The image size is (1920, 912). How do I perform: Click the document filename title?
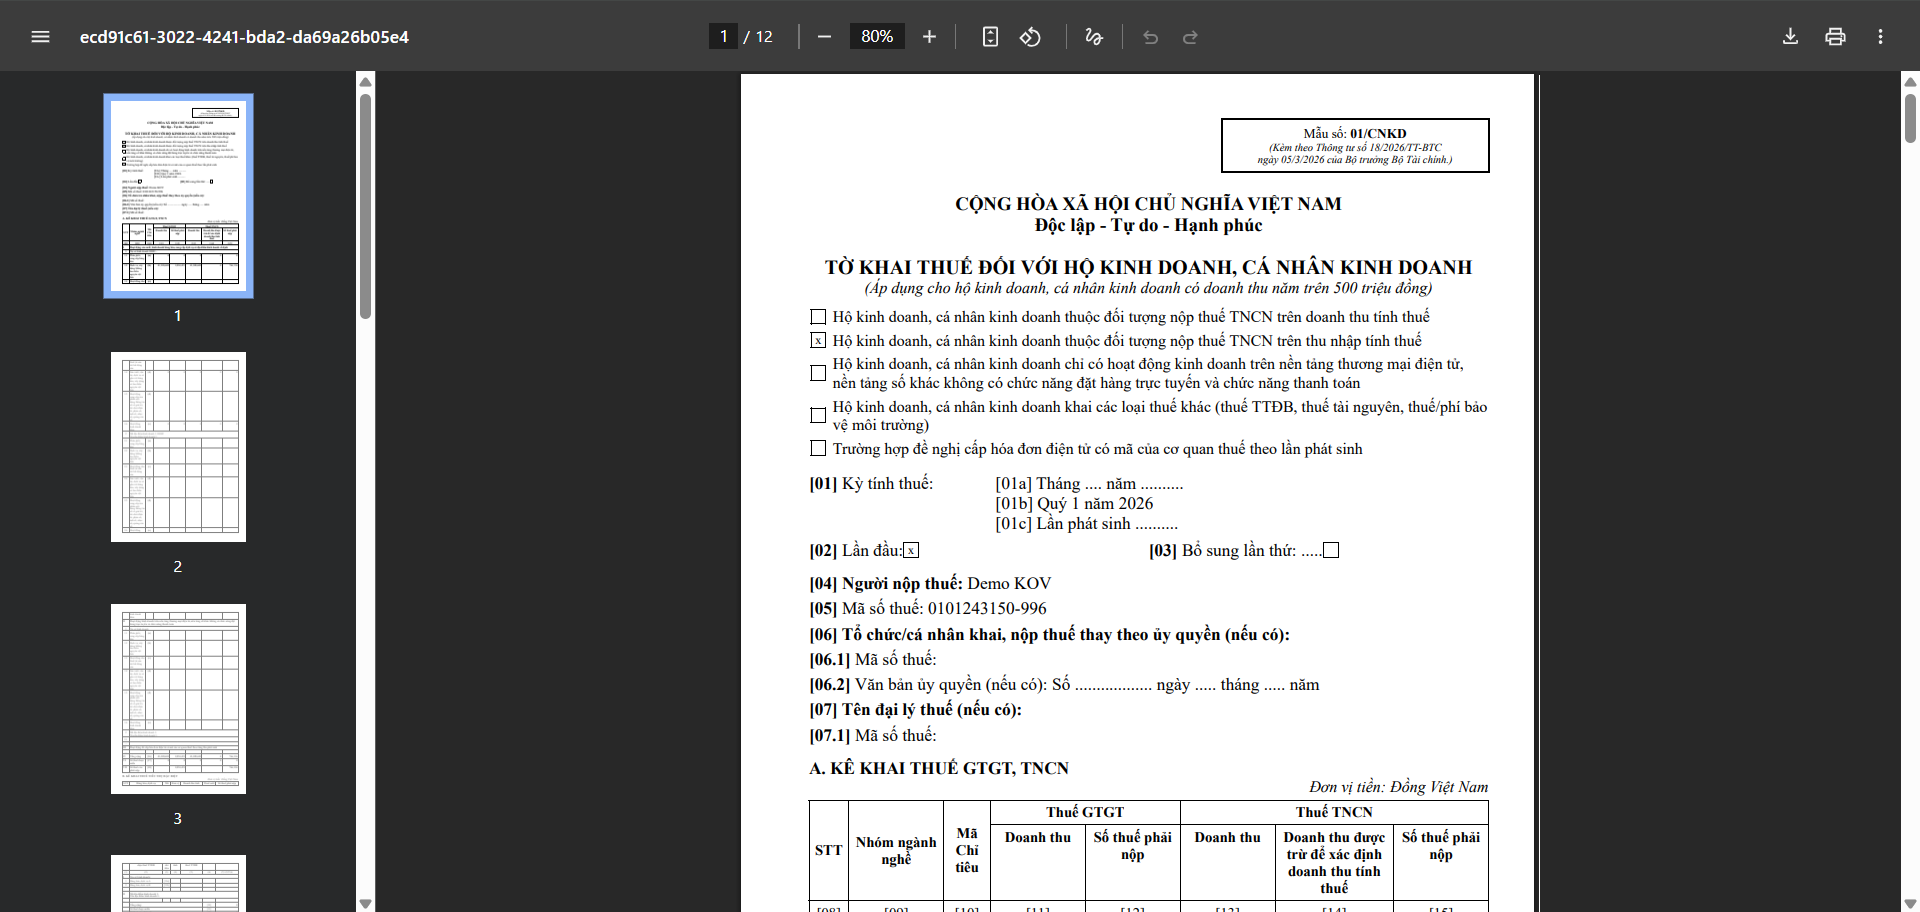(x=244, y=37)
